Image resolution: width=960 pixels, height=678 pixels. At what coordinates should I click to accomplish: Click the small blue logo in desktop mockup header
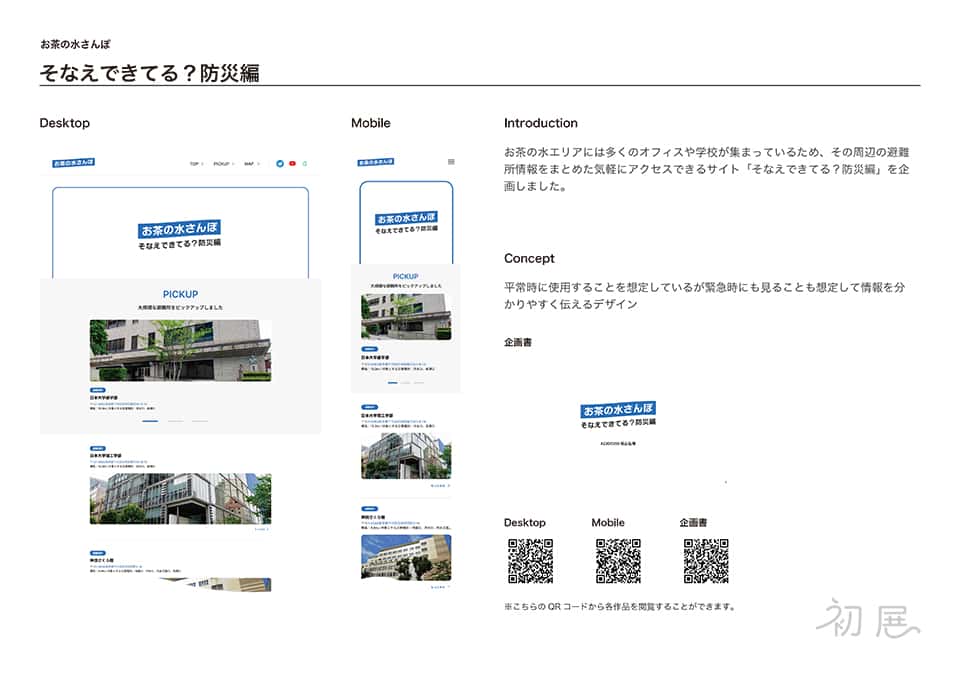tap(73, 163)
